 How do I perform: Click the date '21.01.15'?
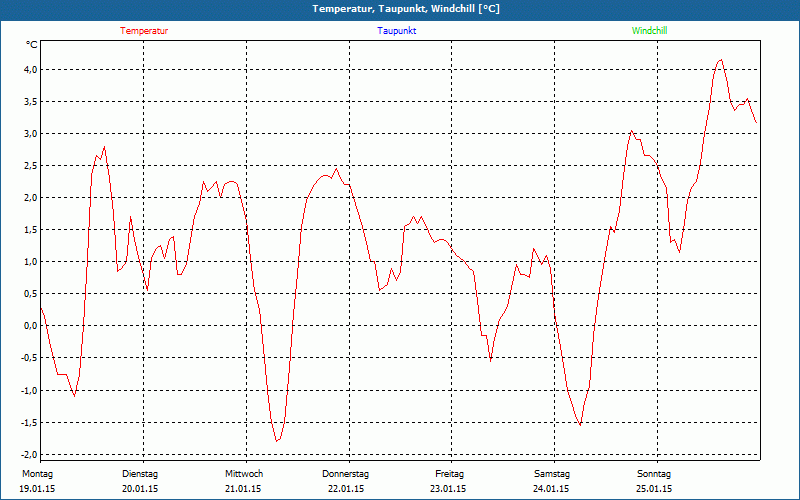click(x=243, y=489)
